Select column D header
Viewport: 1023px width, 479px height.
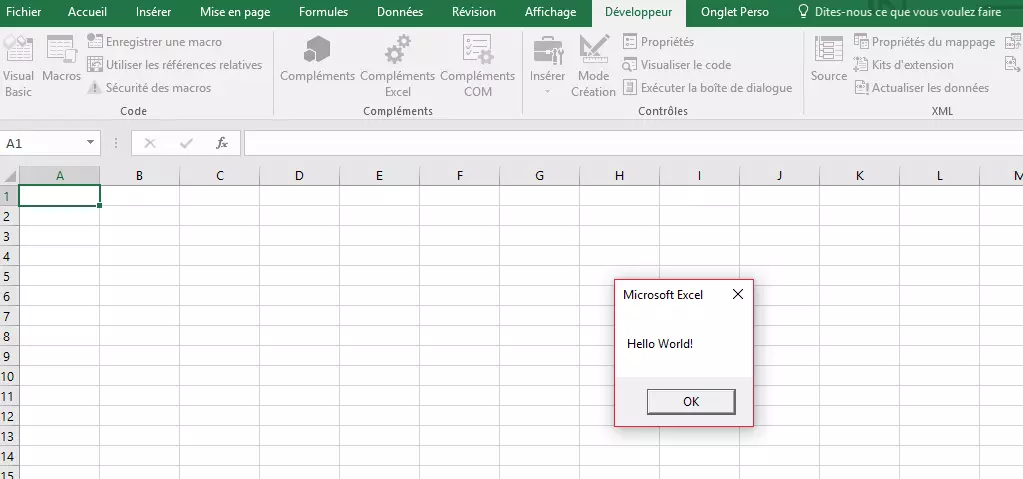click(x=299, y=176)
